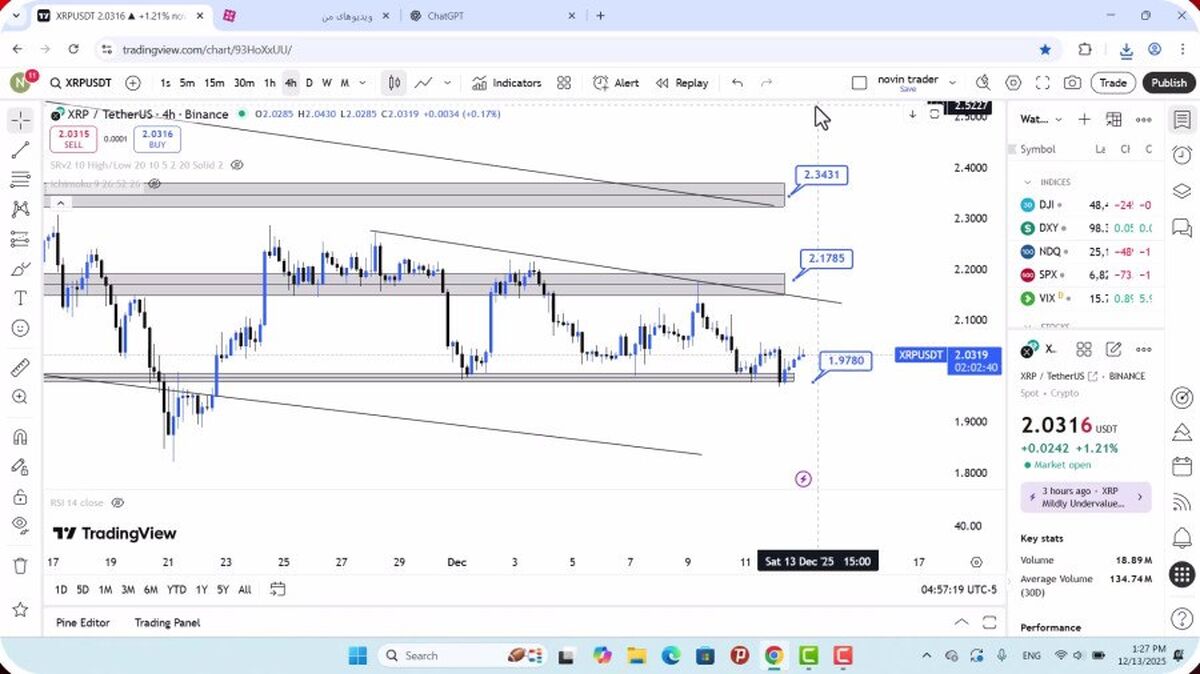Add a symbol to compare with the plus icon
1200x674 pixels.
tap(133, 83)
